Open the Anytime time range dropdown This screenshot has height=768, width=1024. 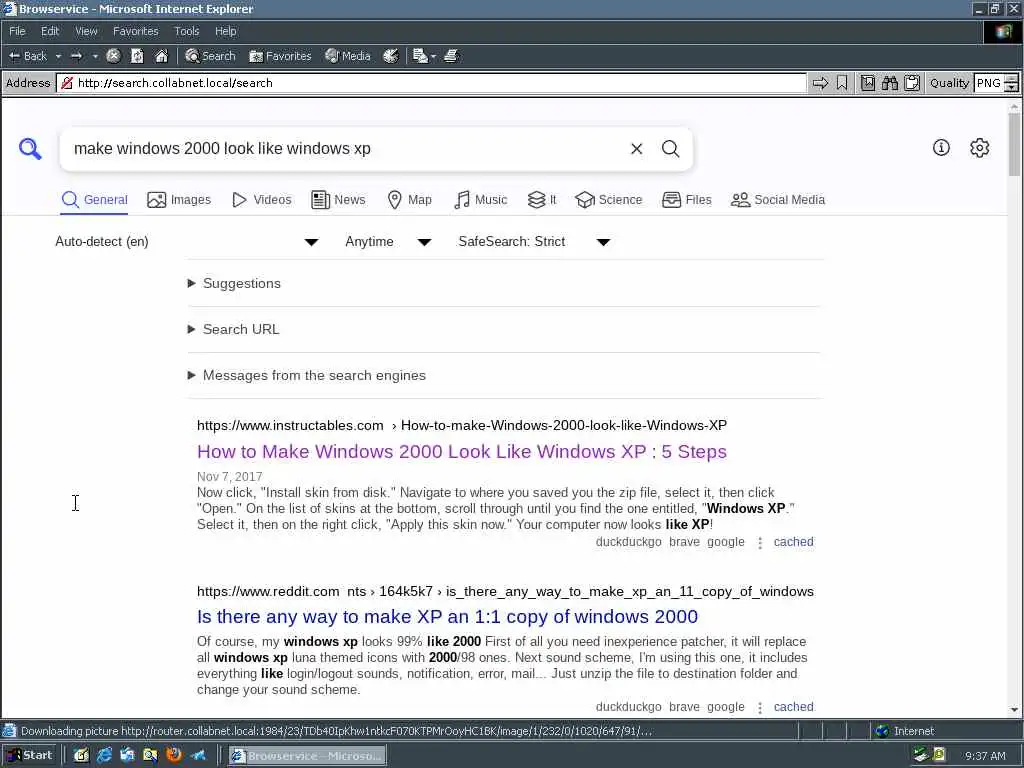pos(388,242)
